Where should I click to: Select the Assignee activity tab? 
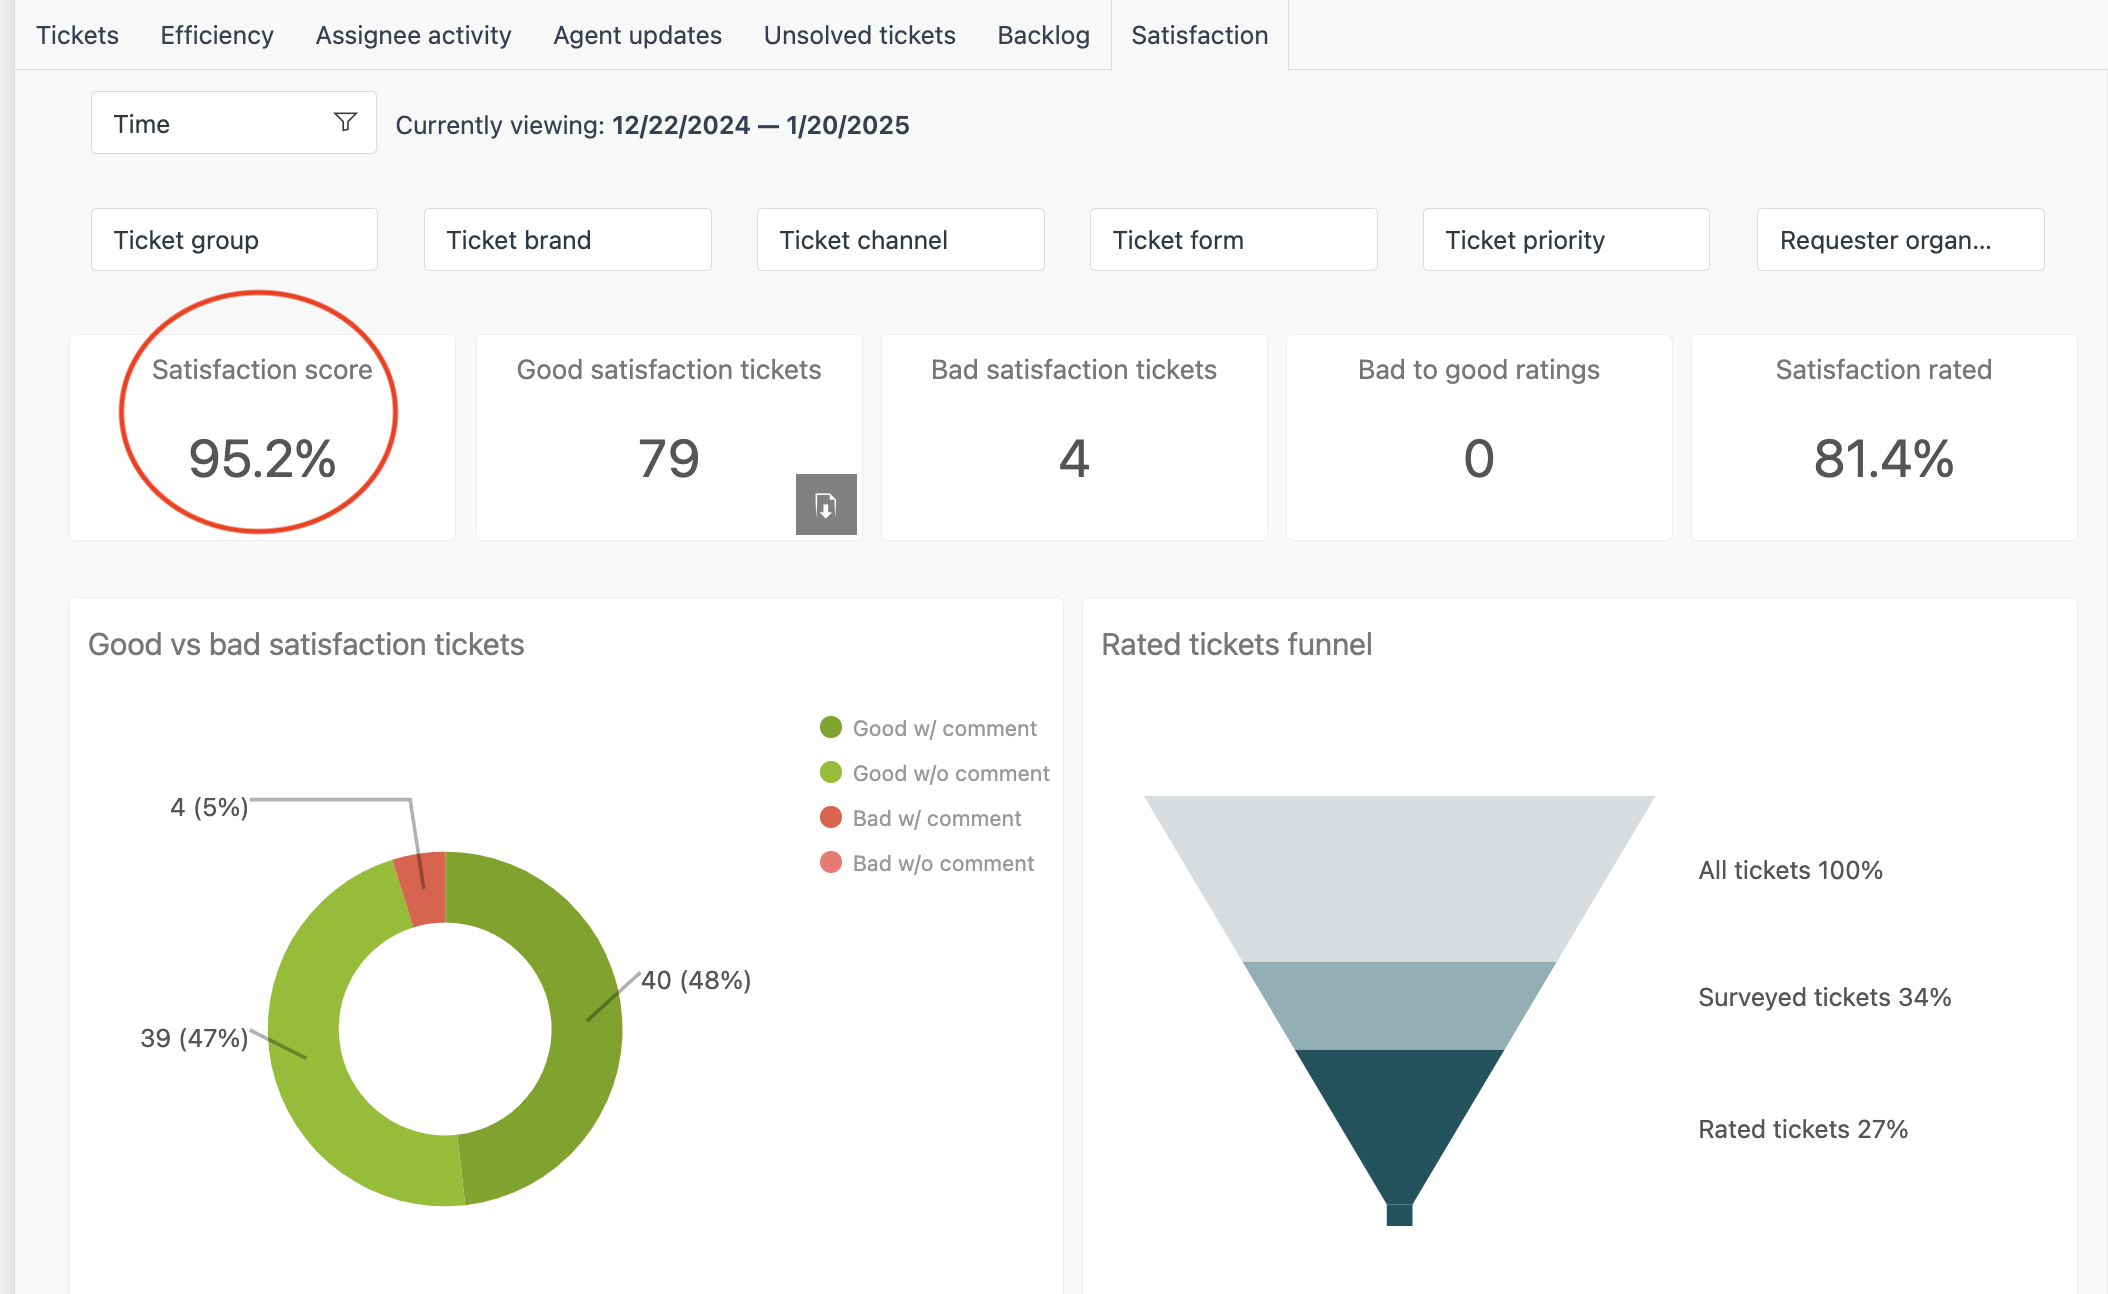[413, 35]
